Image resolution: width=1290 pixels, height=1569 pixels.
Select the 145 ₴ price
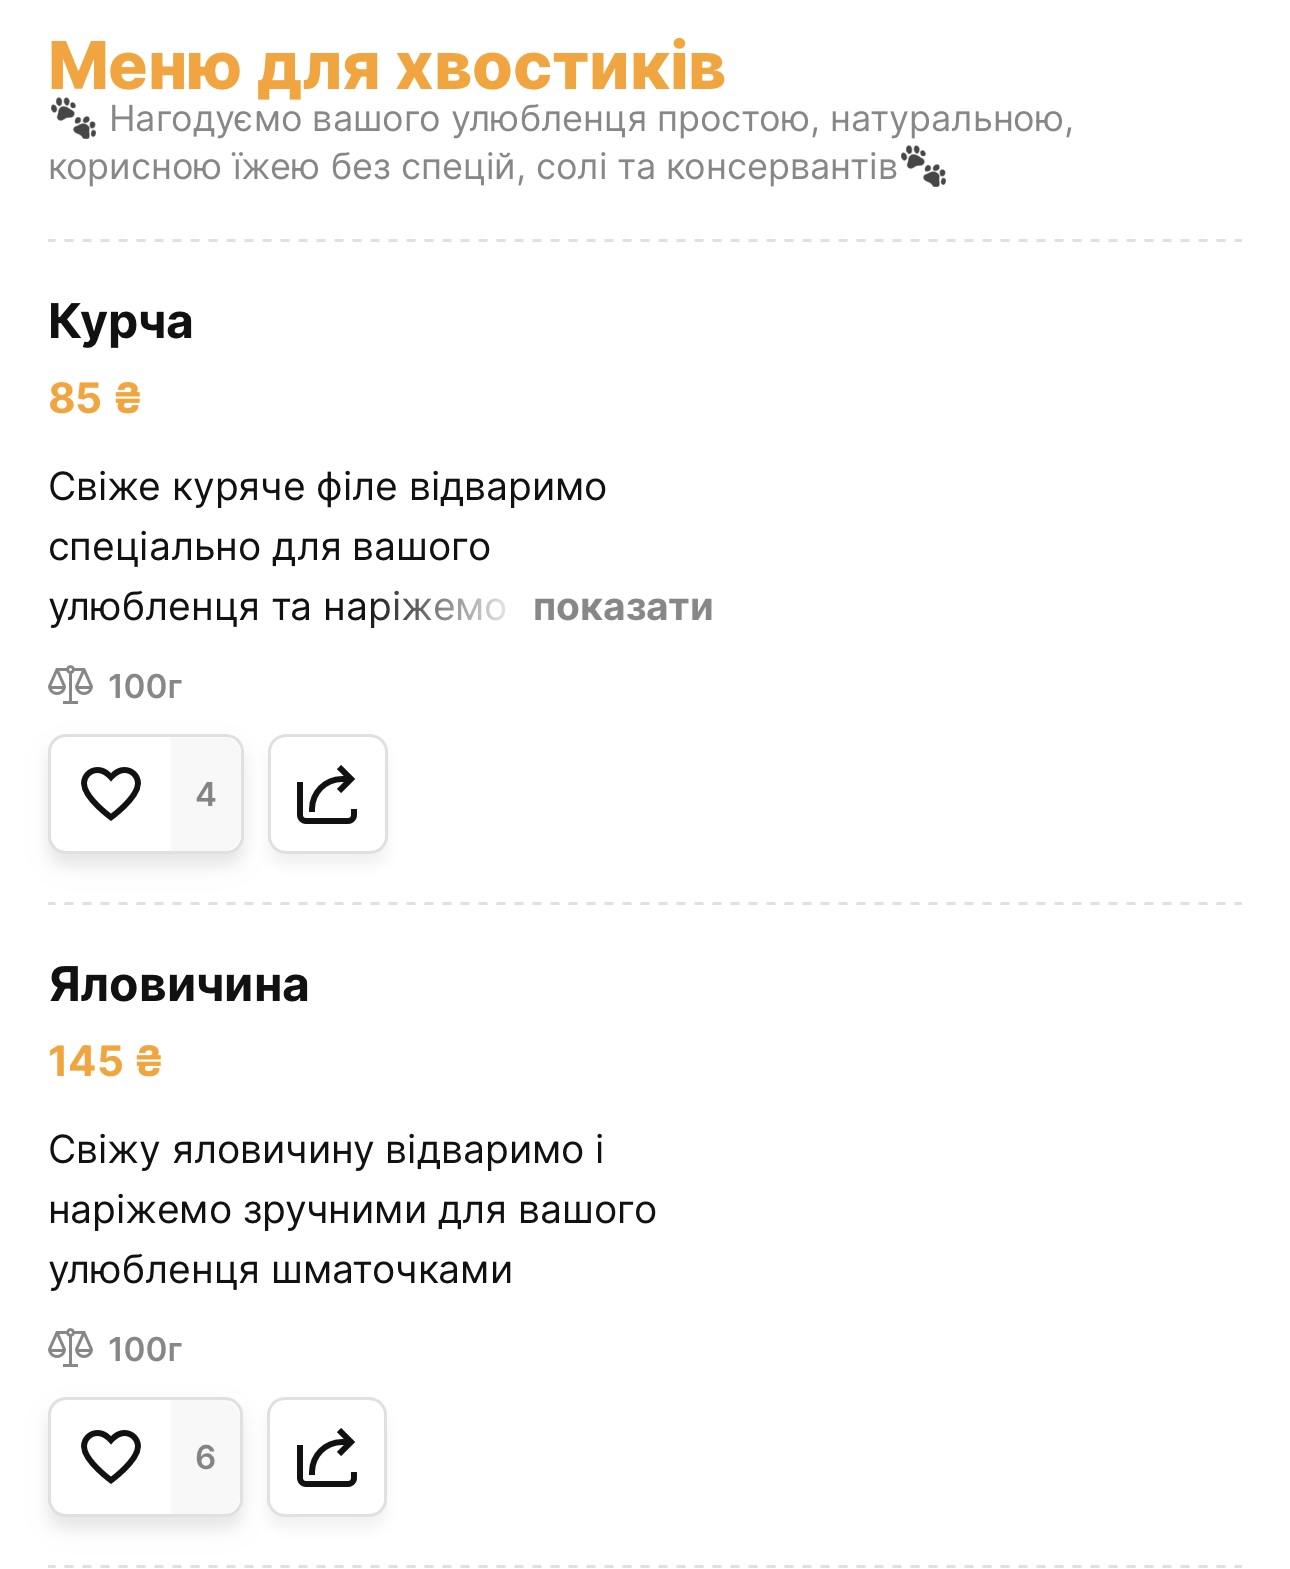[105, 1061]
